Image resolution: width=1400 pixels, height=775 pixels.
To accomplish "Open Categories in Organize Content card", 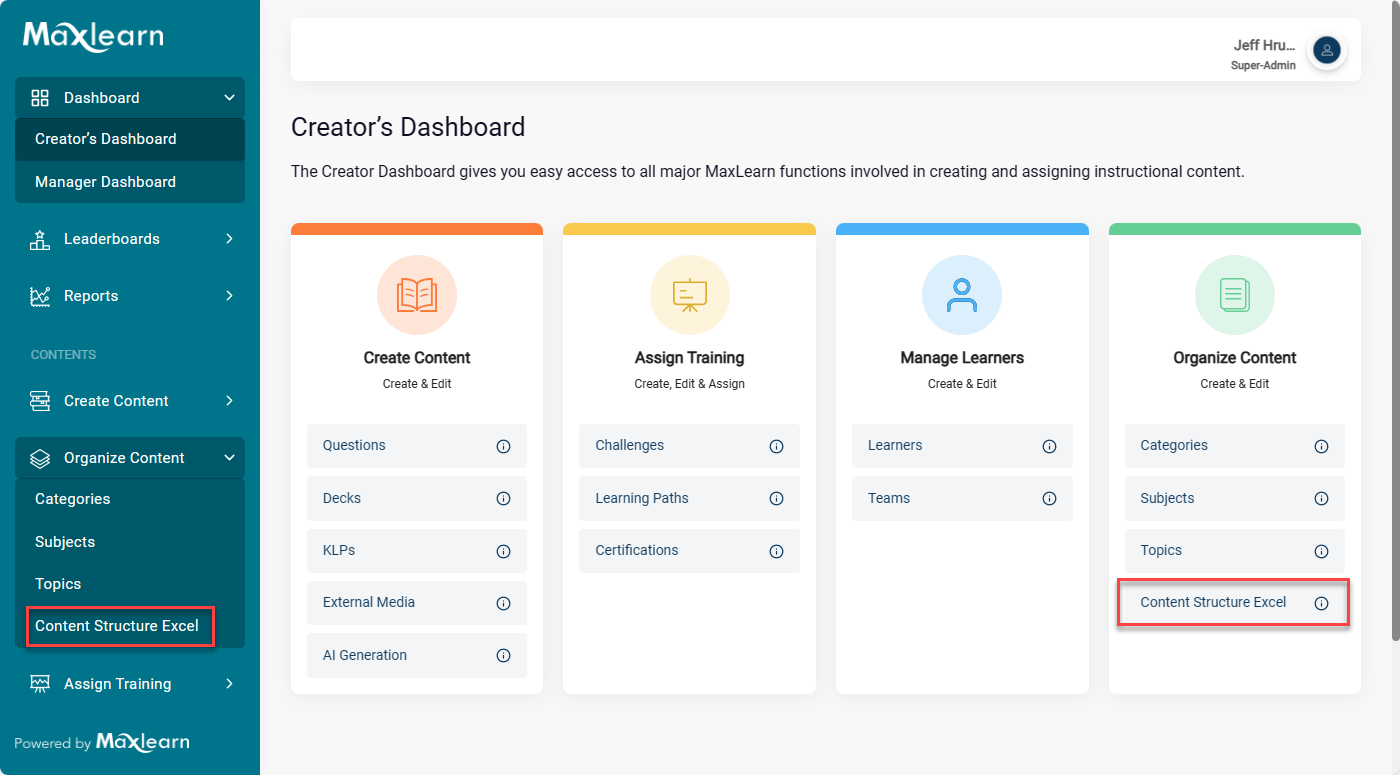I will [x=1235, y=446].
